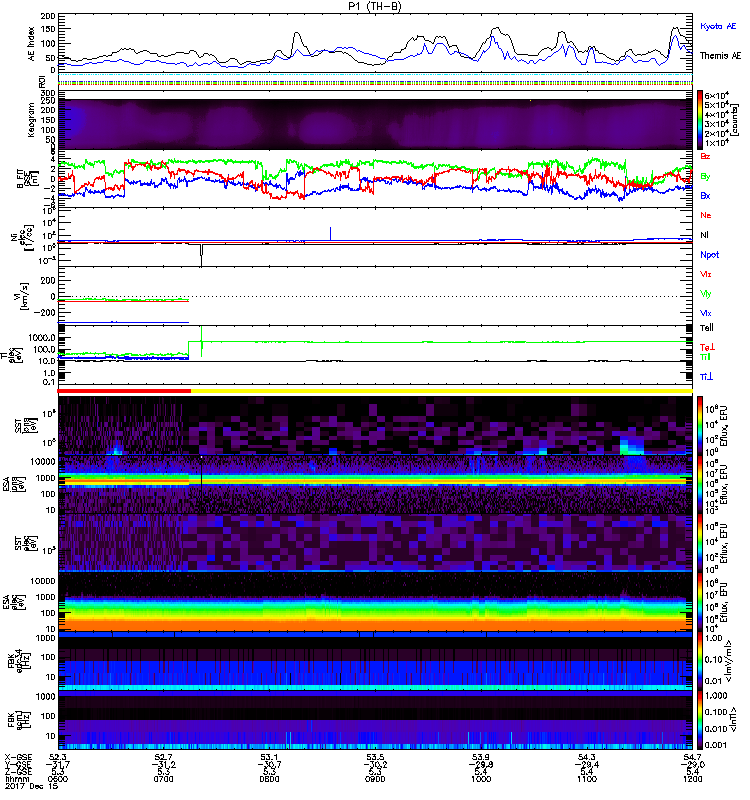Click the black Ni dip in density panel
750x800 pixels.
(x=202, y=255)
